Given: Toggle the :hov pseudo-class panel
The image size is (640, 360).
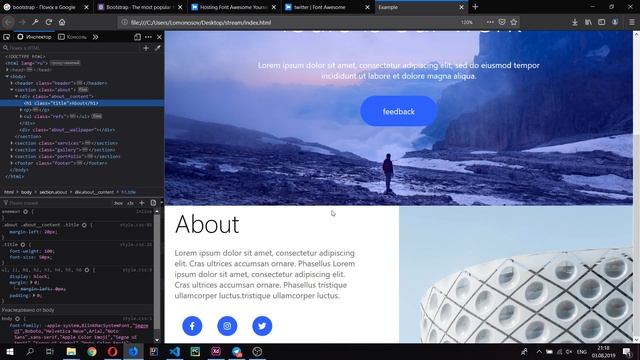Looking at the screenshot, I should [118, 203].
